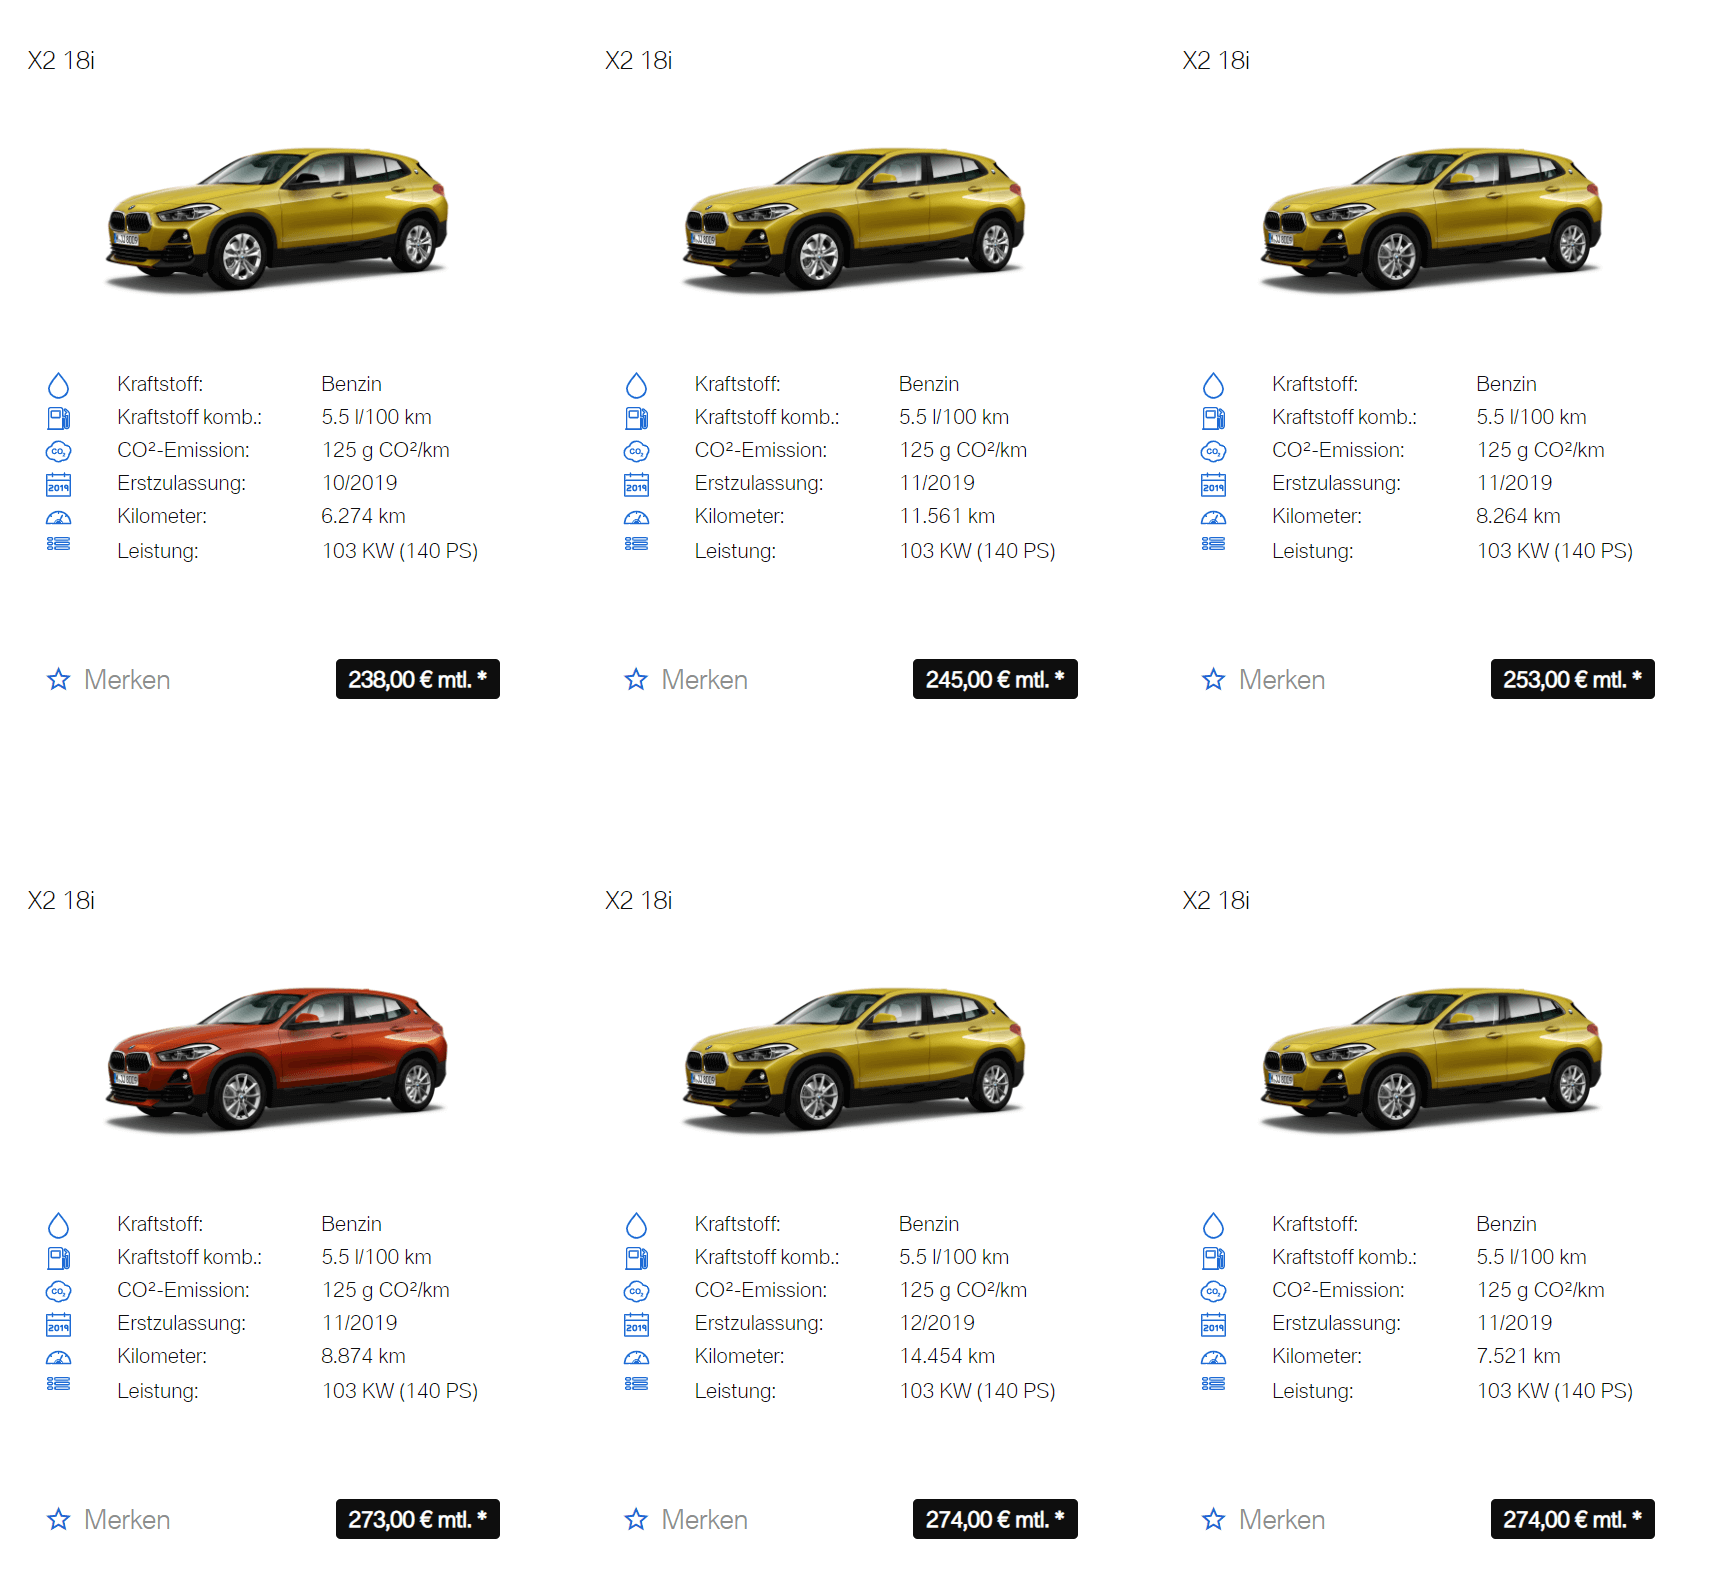Click the fuel drop icon on the red X2 card

tap(59, 1225)
